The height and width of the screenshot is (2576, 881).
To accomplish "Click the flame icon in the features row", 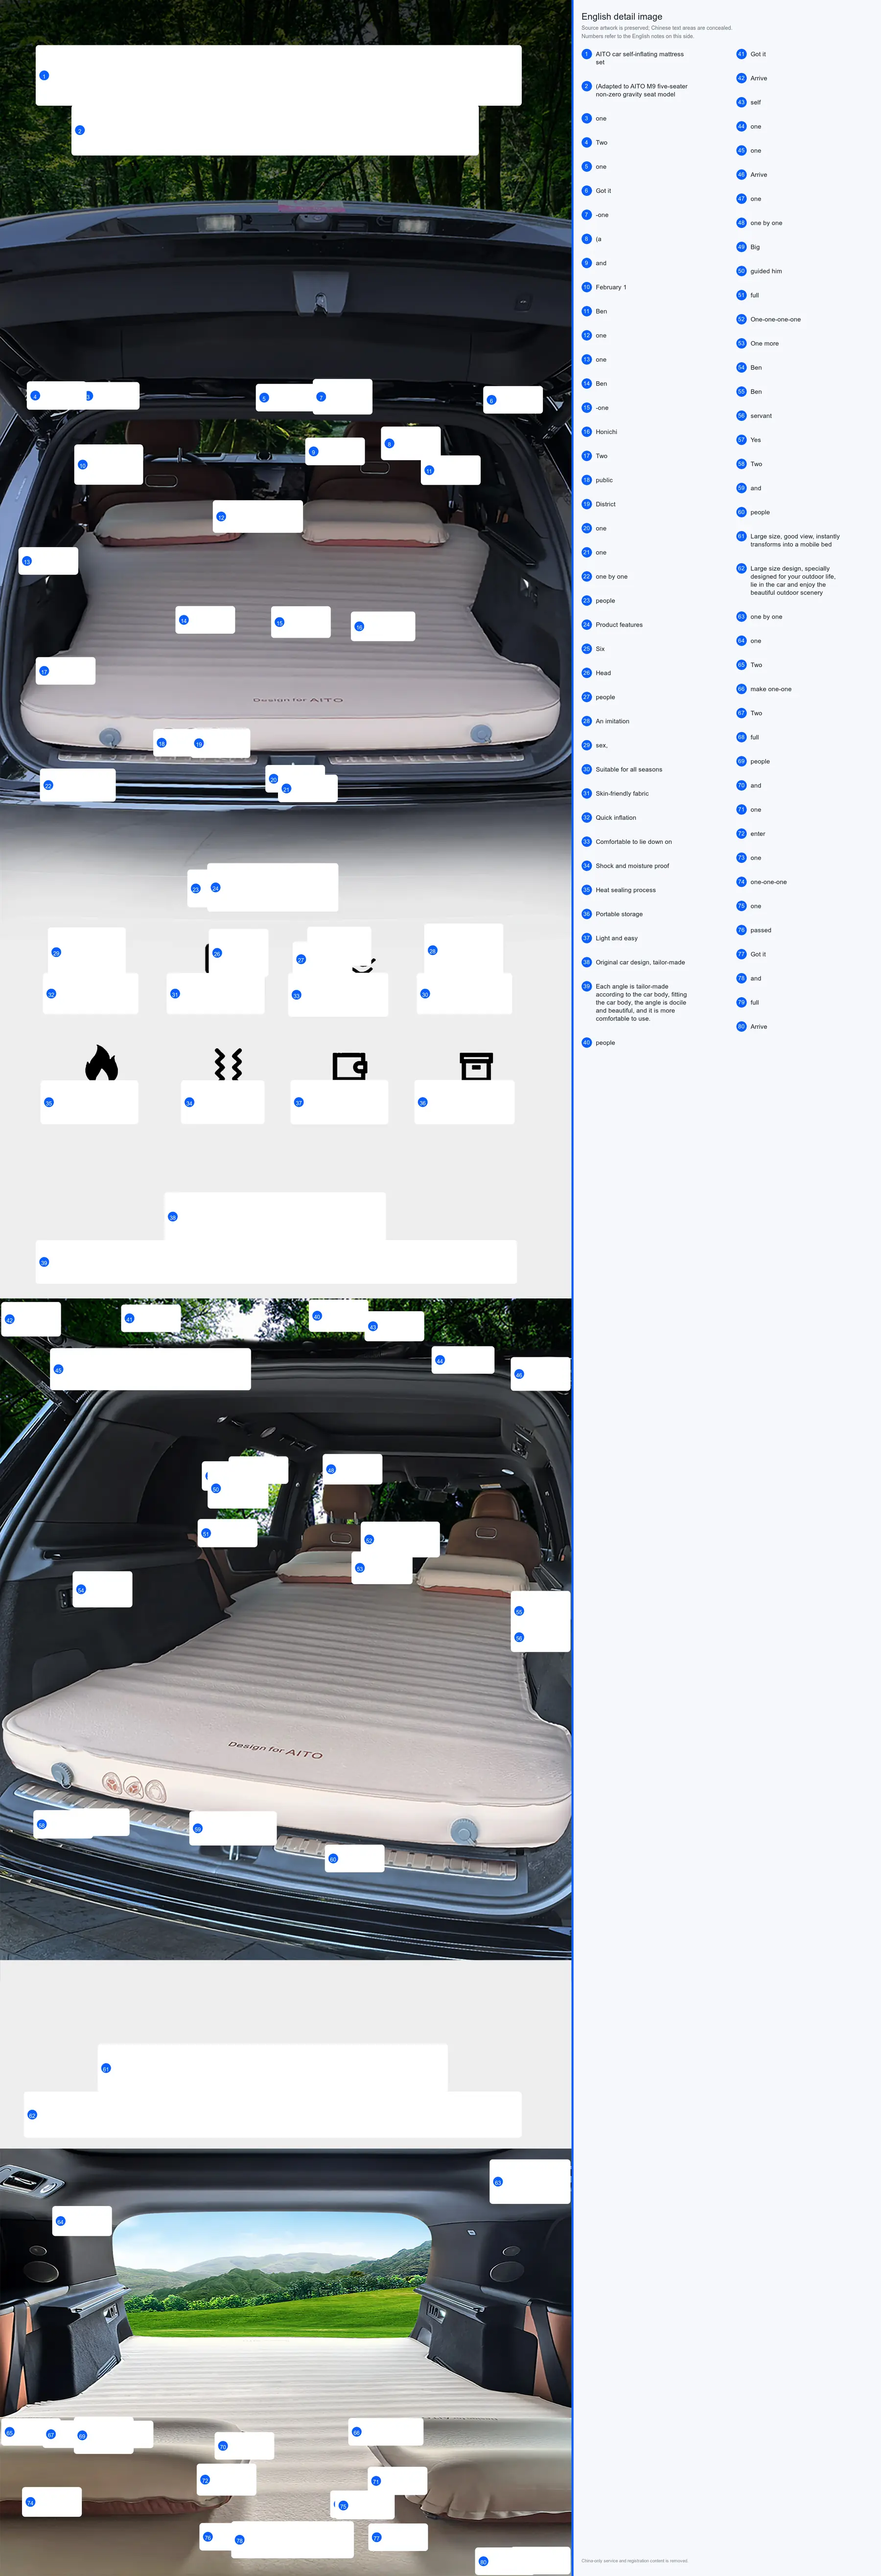I will click(x=101, y=1063).
